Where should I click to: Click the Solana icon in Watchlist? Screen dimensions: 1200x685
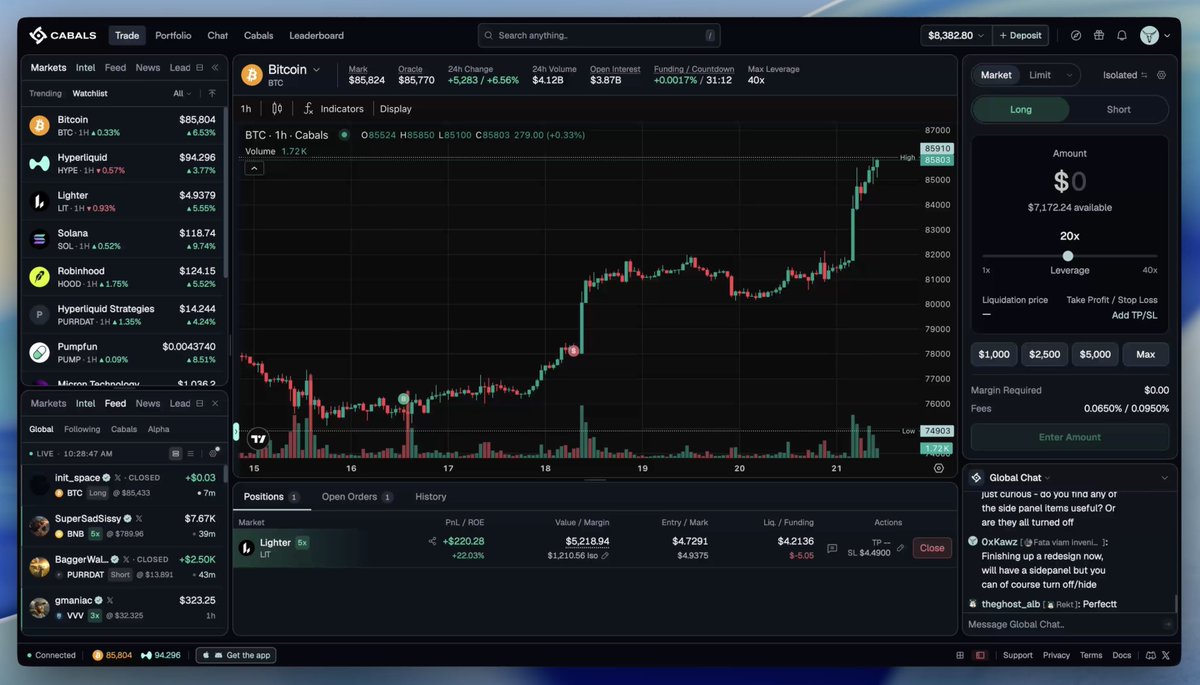click(39, 239)
